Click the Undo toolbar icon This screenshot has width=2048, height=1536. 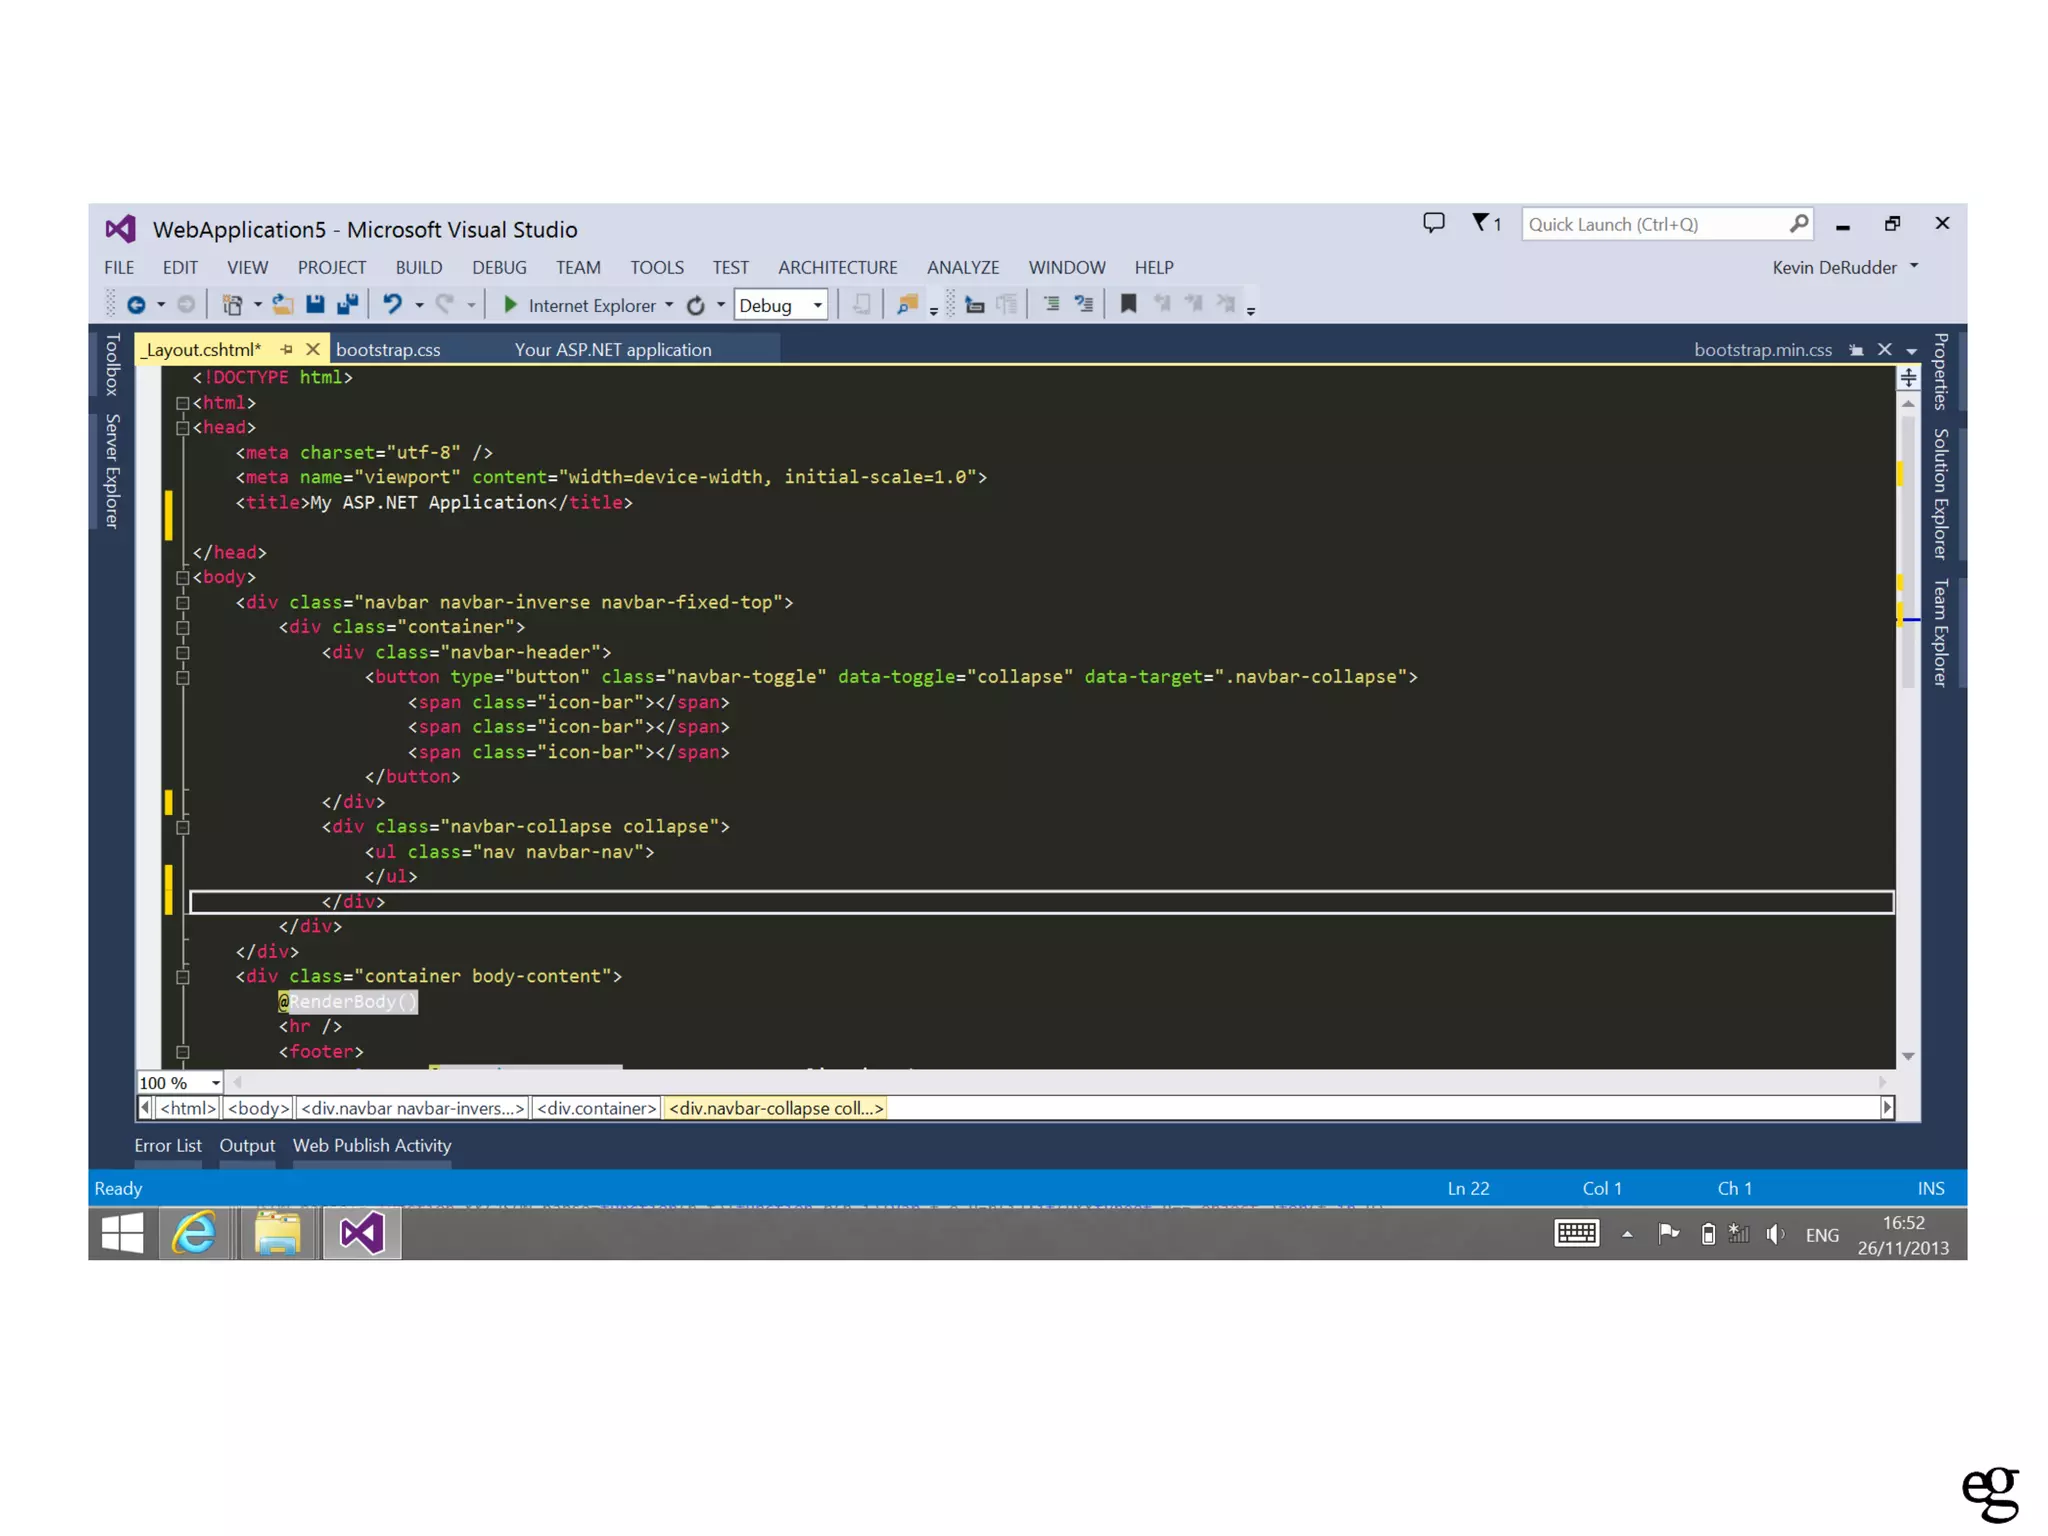[393, 305]
